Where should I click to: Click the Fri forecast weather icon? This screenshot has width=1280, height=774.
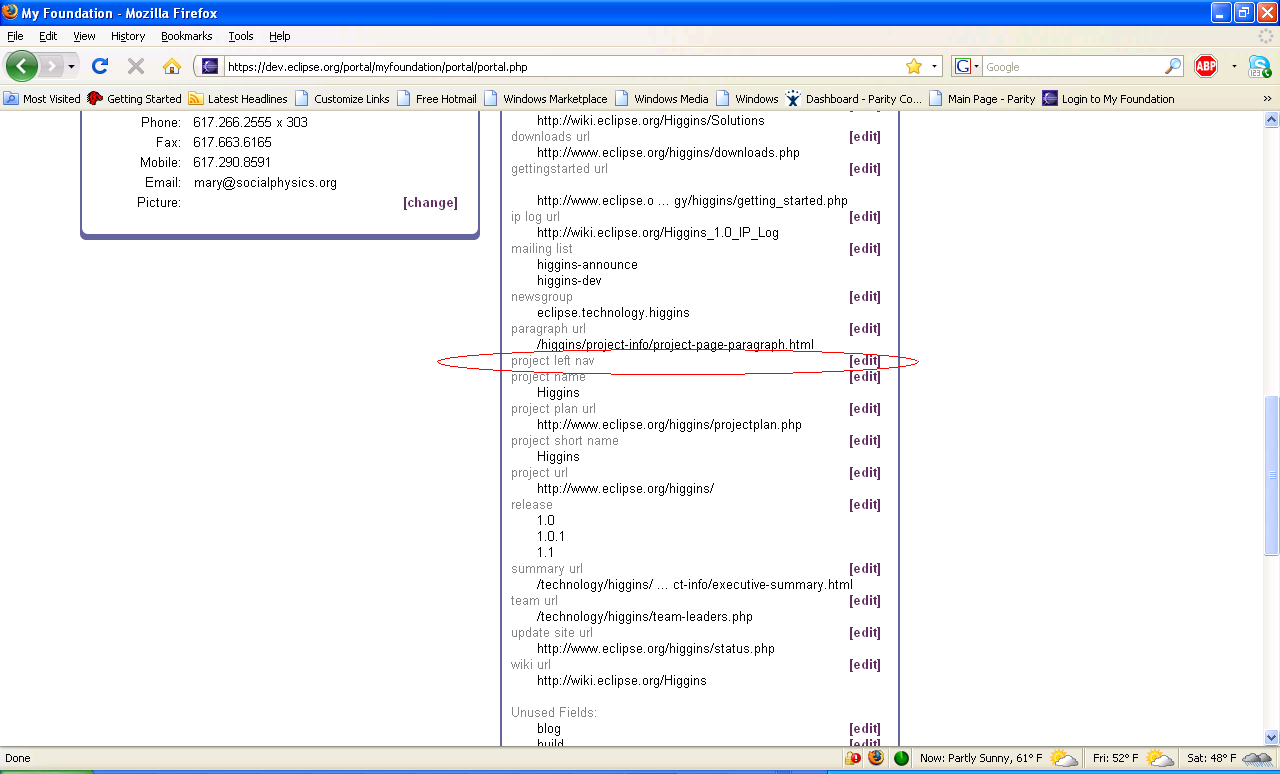click(1159, 758)
